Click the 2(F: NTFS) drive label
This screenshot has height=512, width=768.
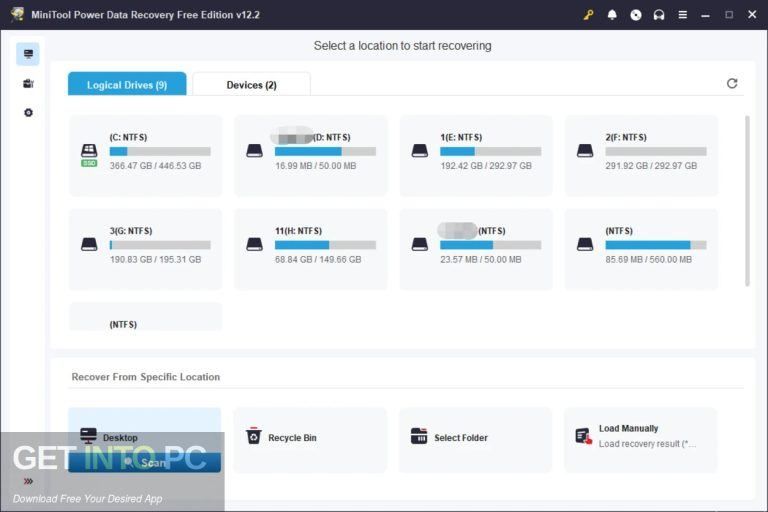pos(625,137)
